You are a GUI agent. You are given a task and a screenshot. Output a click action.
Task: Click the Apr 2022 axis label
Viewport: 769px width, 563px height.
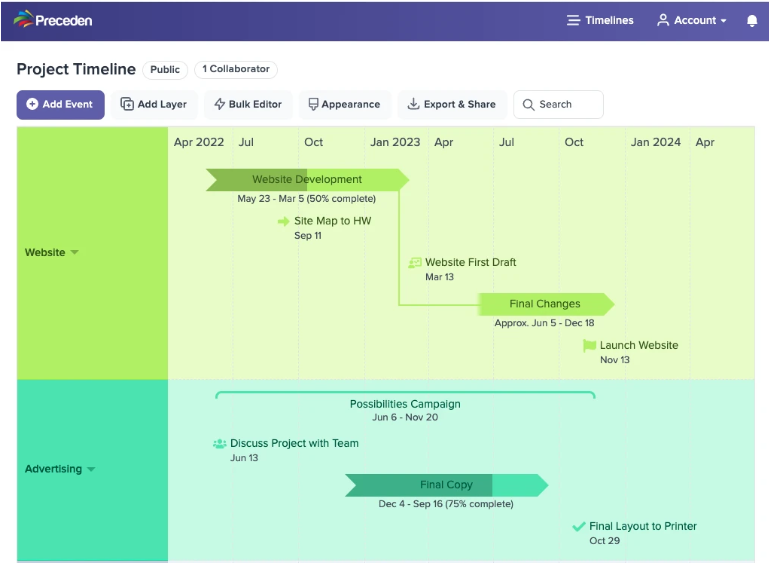199,142
